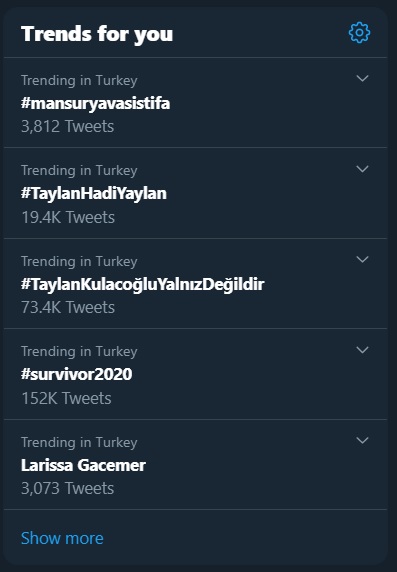Click the 73.4K Tweets label
397x572 pixels.
tap(68, 308)
